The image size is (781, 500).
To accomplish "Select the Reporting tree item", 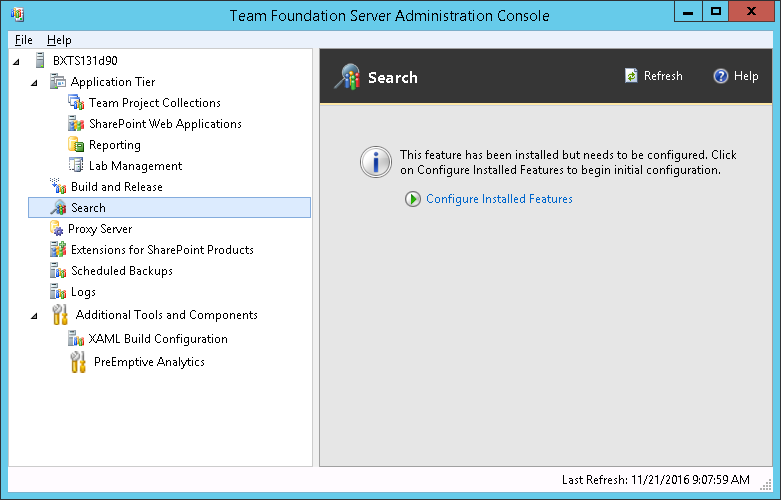I will (115, 145).
